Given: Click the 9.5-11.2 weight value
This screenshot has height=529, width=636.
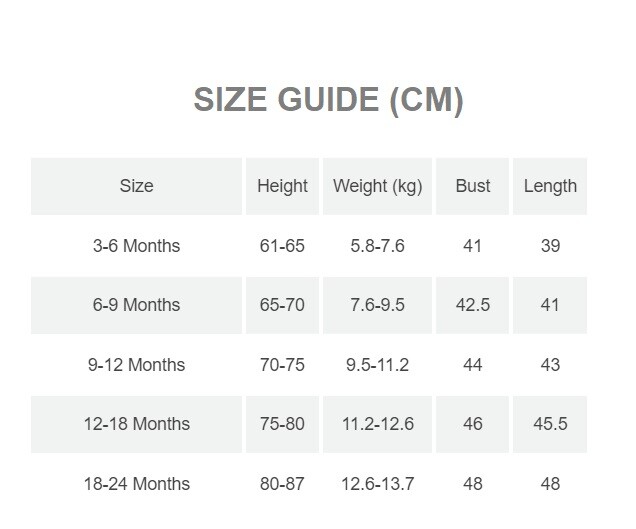Looking at the screenshot, I should point(377,365).
